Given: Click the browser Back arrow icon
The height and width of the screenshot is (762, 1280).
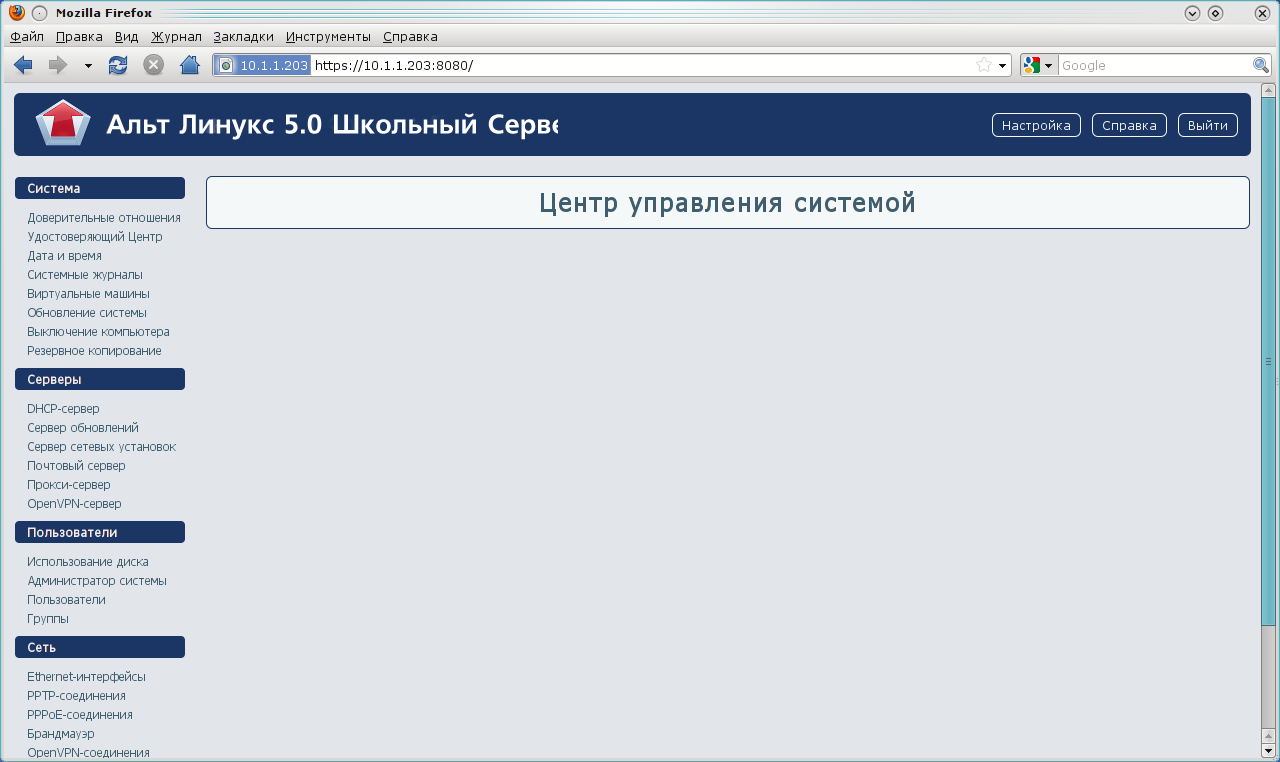Looking at the screenshot, I should [23, 65].
